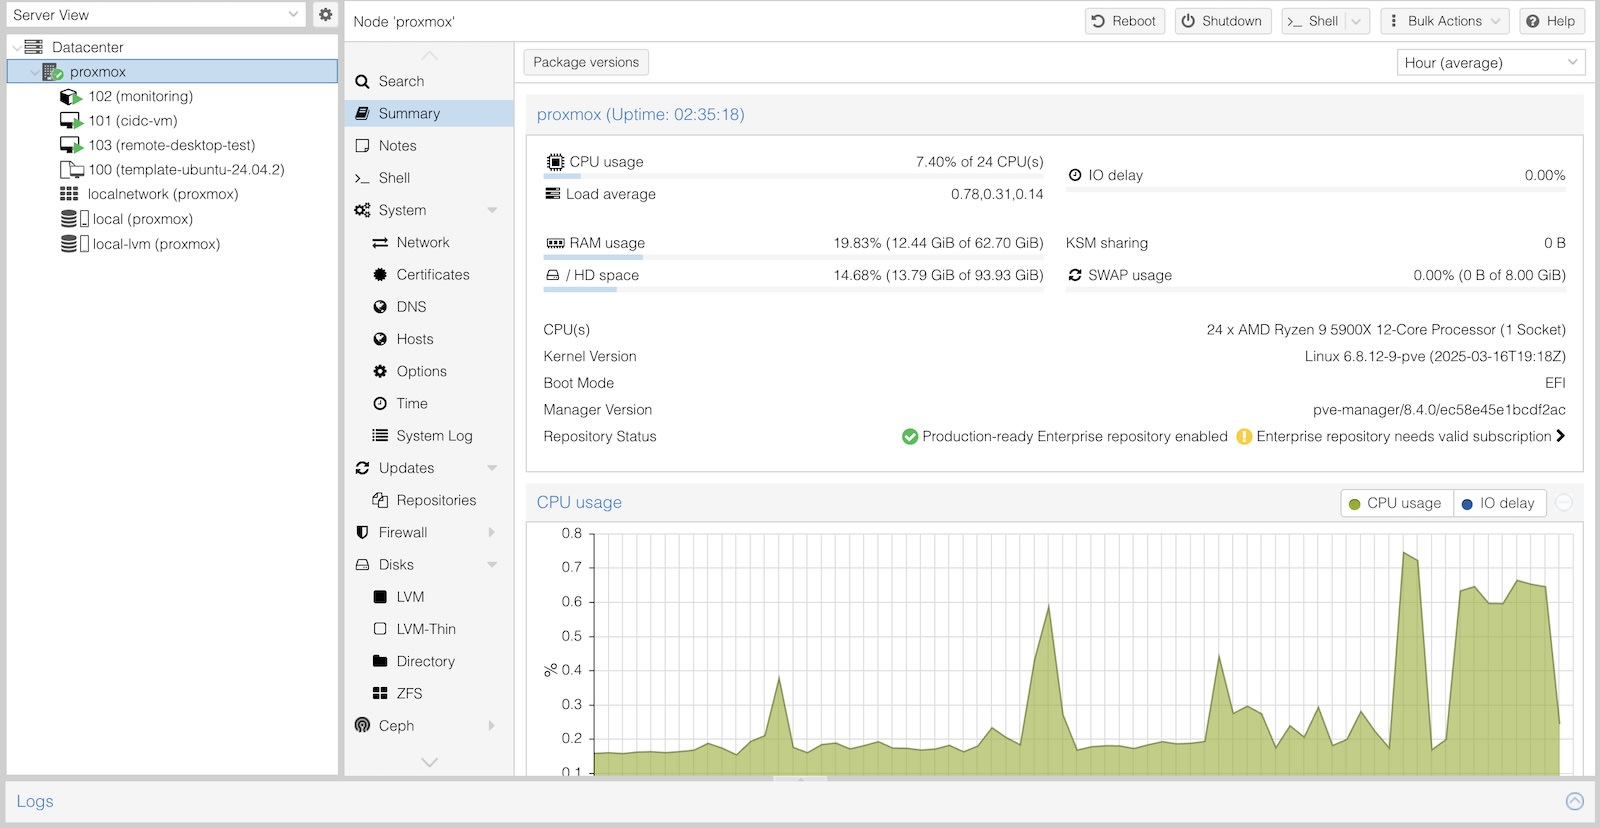This screenshot has height=828, width=1600.
Task: Click storage icon for local (proxmox)
Action: click(x=75, y=219)
